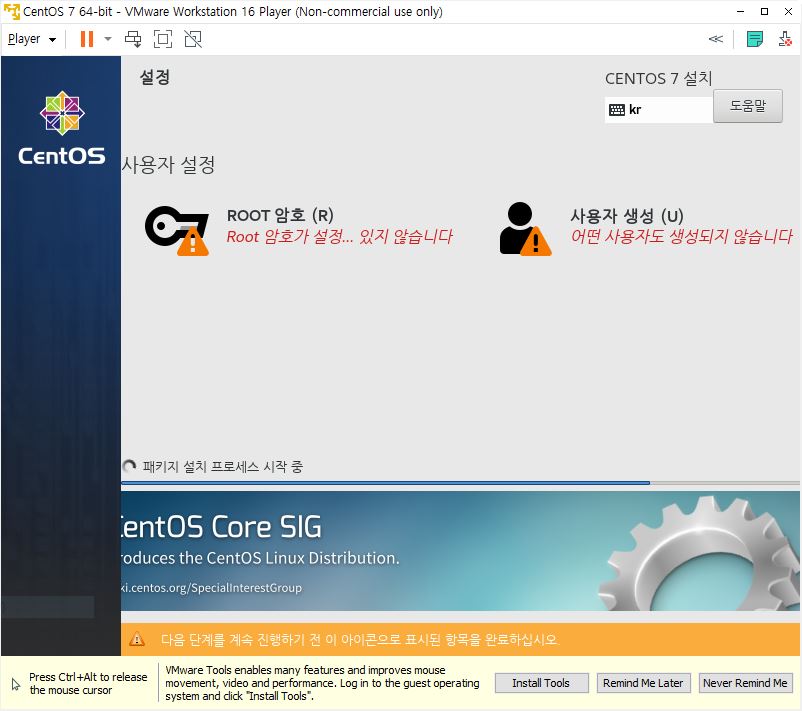Click the red text 'Root 암호가 설정... 있지 않습니다'
This screenshot has height=711, width=802.
pos(340,236)
